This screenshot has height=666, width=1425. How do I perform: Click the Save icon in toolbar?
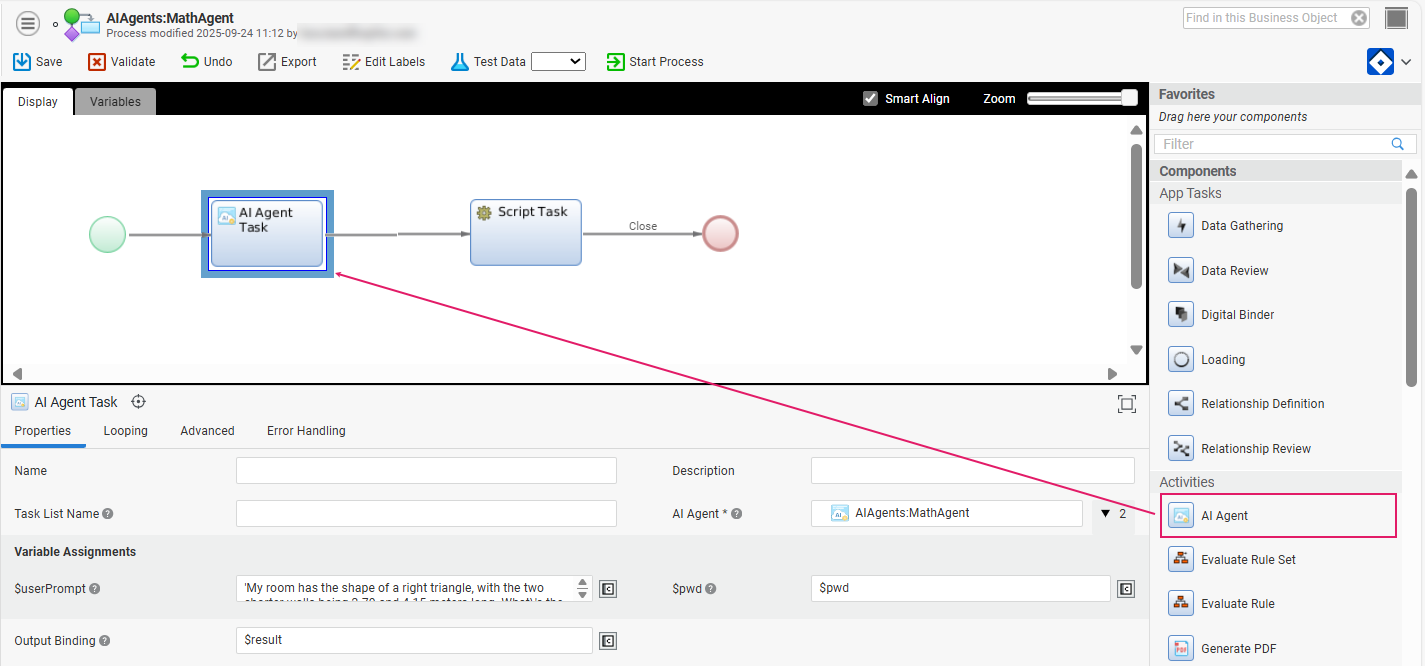22,62
